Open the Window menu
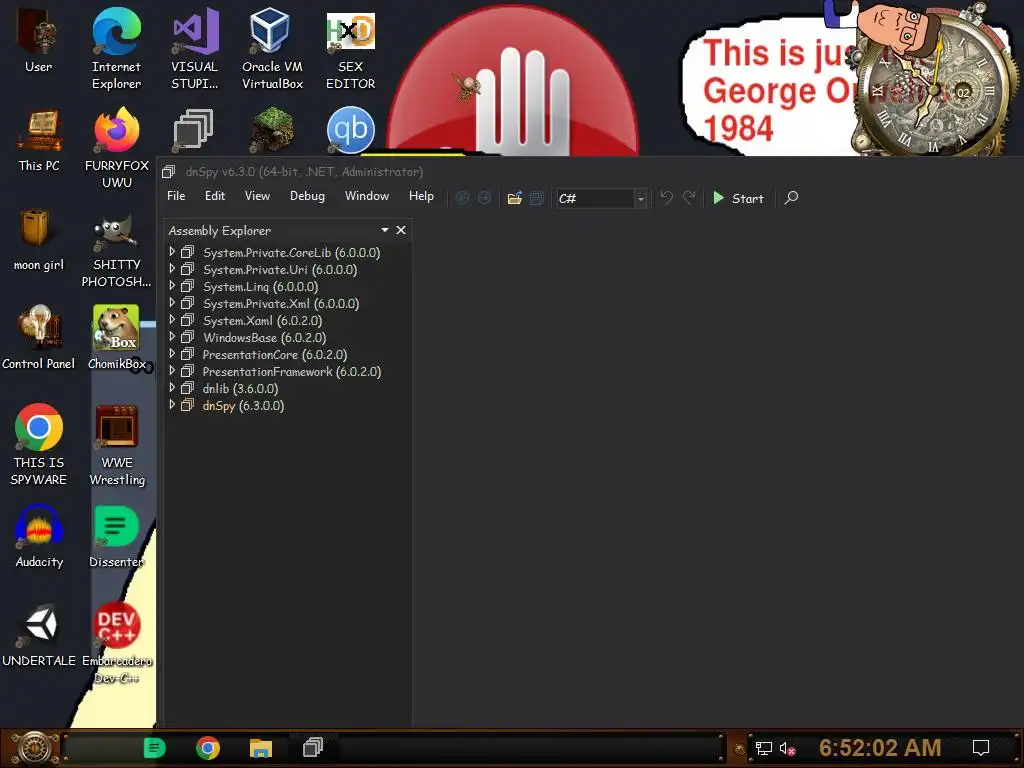This screenshot has width=1024, height=768. point(367,196)
